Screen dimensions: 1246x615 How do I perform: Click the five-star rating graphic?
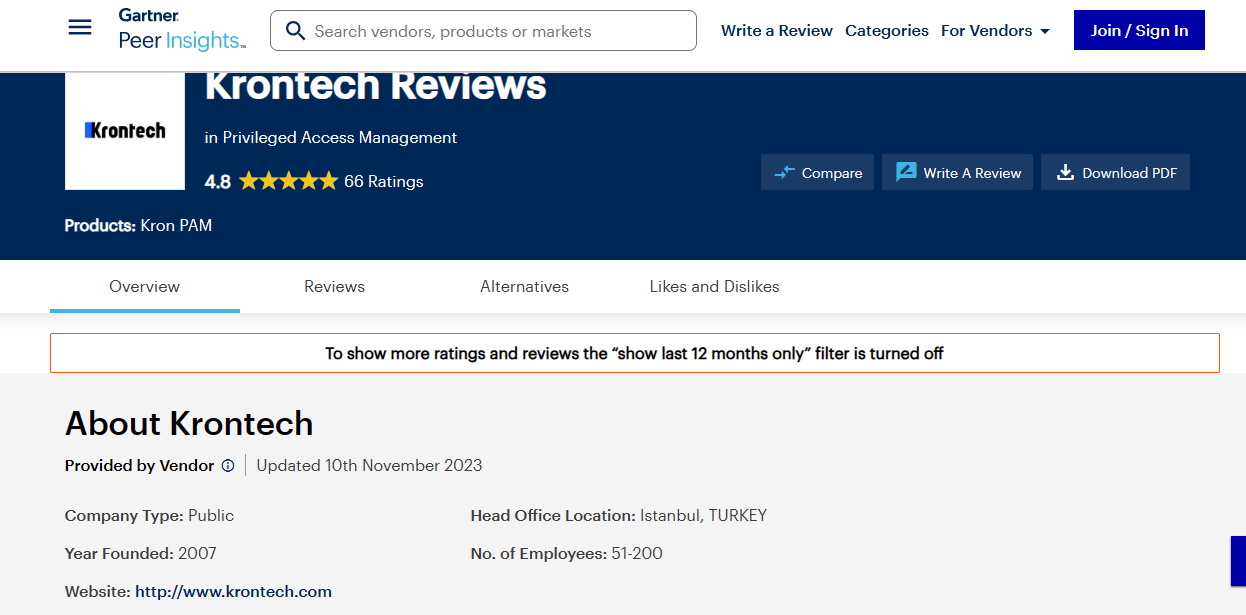288,181
